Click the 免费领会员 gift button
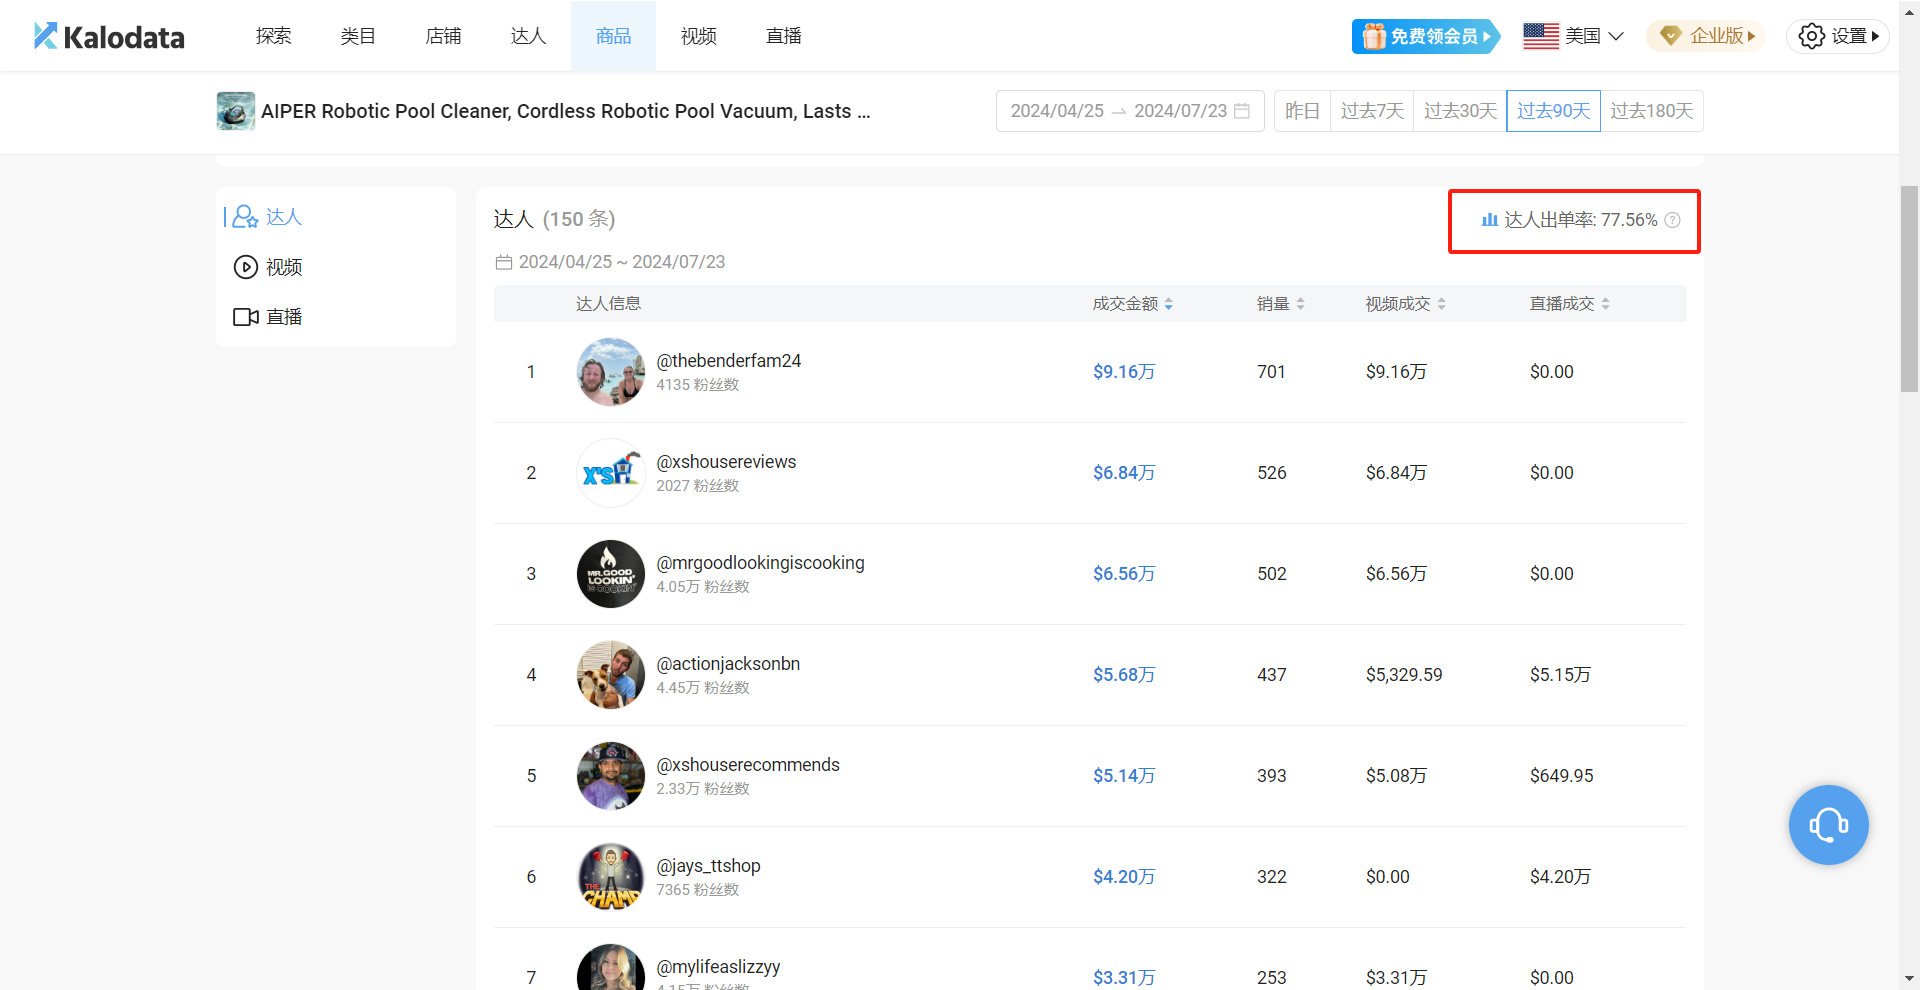 (x=1425, y=36)
